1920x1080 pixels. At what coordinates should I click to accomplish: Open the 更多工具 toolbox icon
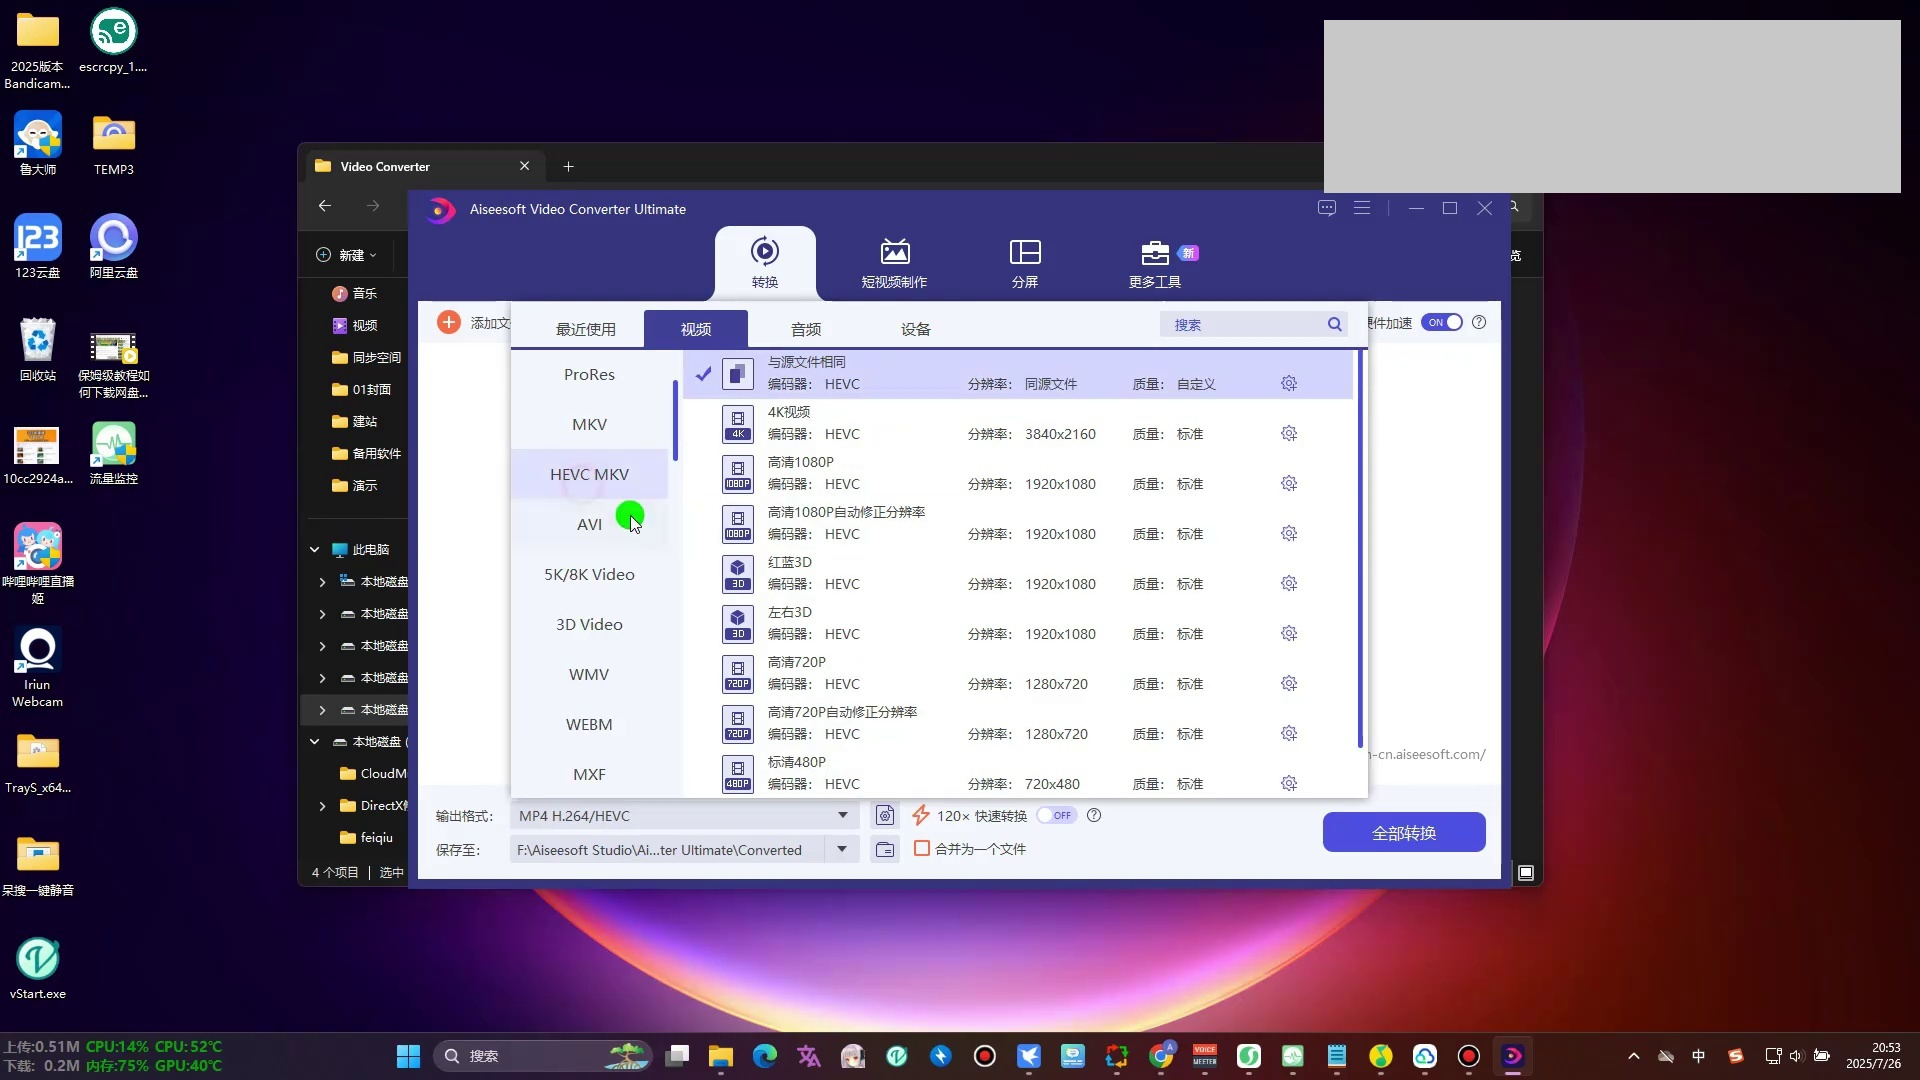tap(1155, 252)
